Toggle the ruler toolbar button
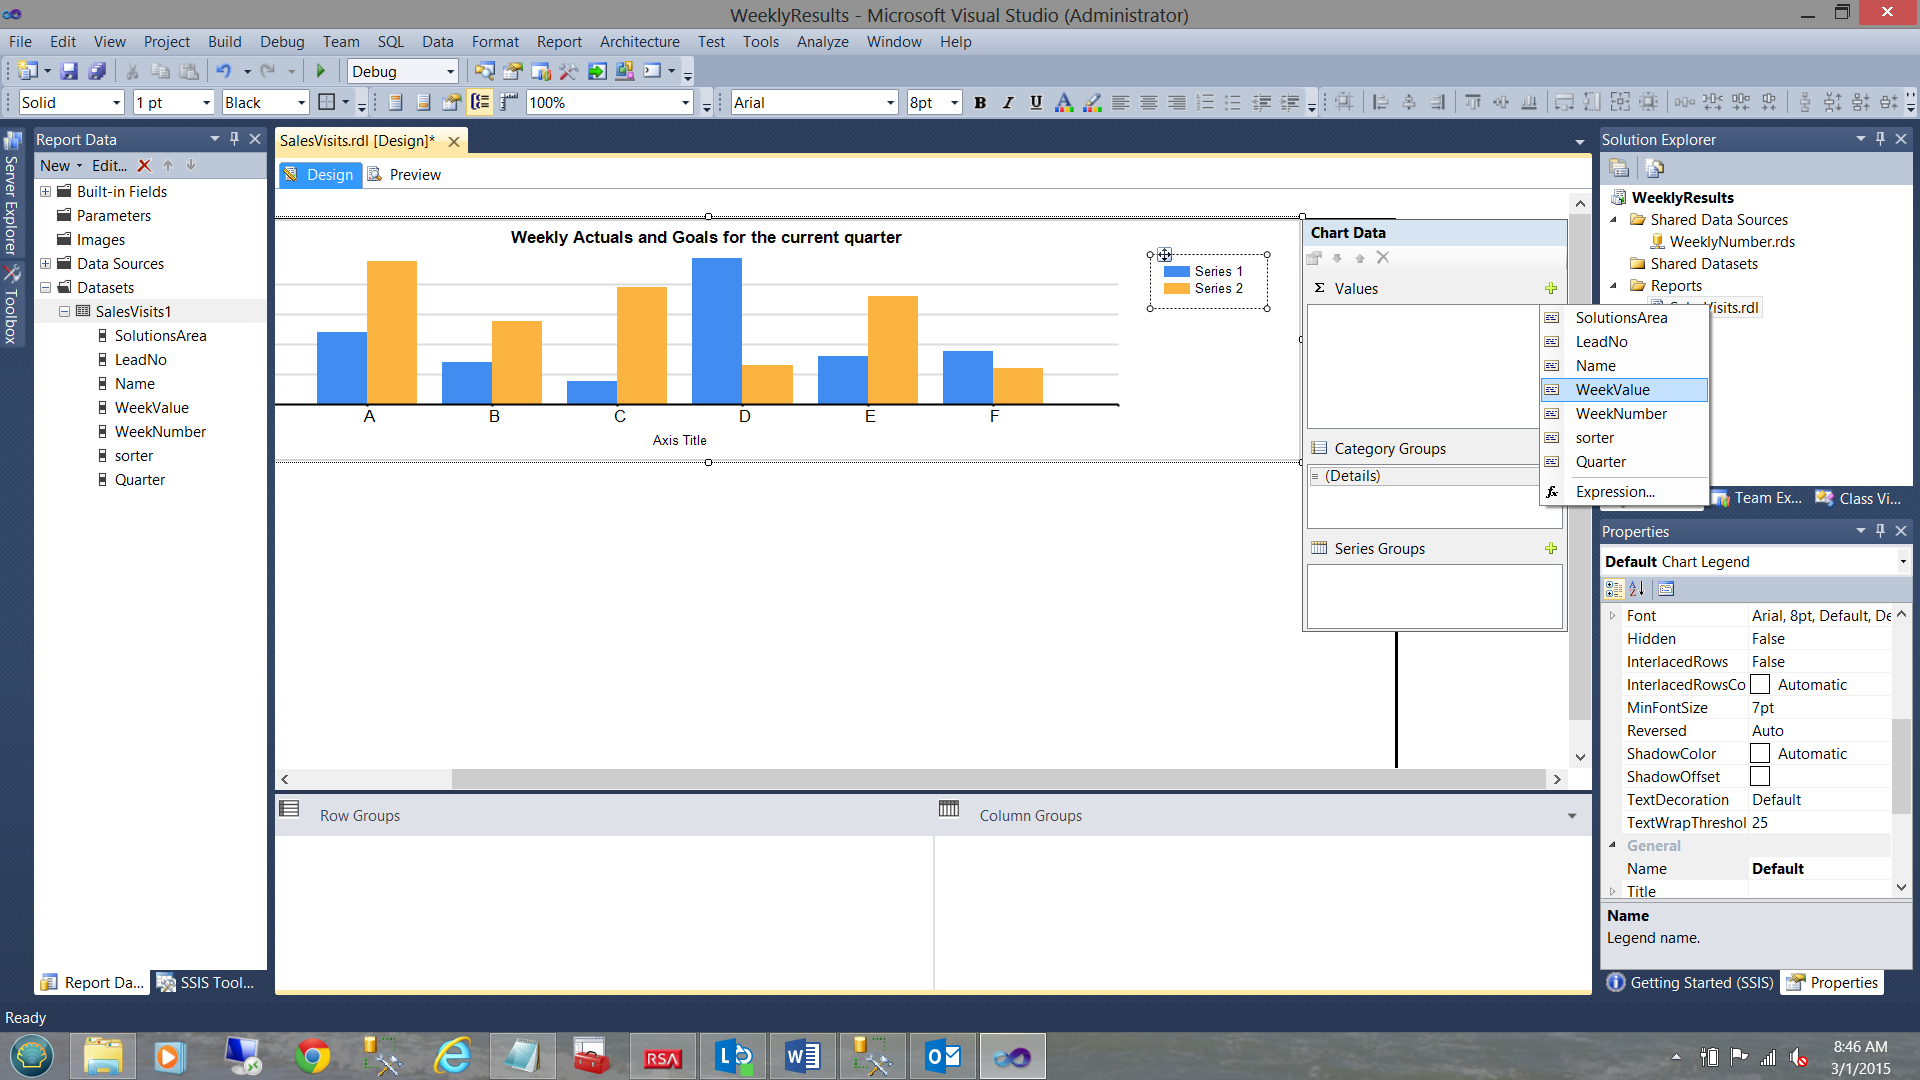The height and width of the screenshot is (1080, 1920). click(x=510, y=102)
